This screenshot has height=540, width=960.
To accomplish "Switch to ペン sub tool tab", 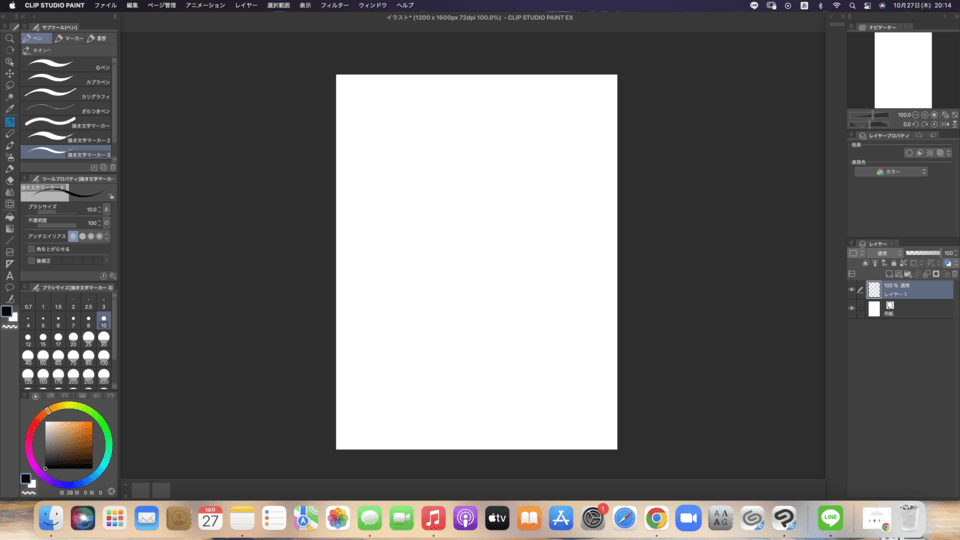I will (x=37, y=39).
